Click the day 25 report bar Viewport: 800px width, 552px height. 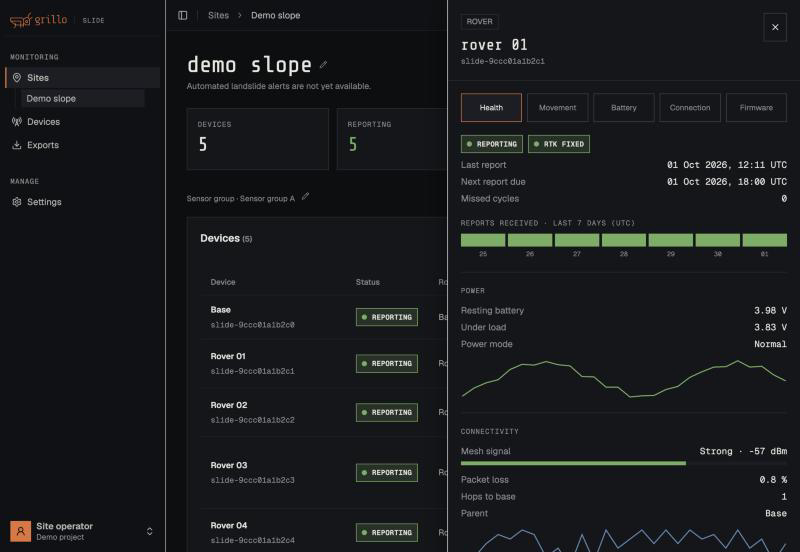[483, 240]
